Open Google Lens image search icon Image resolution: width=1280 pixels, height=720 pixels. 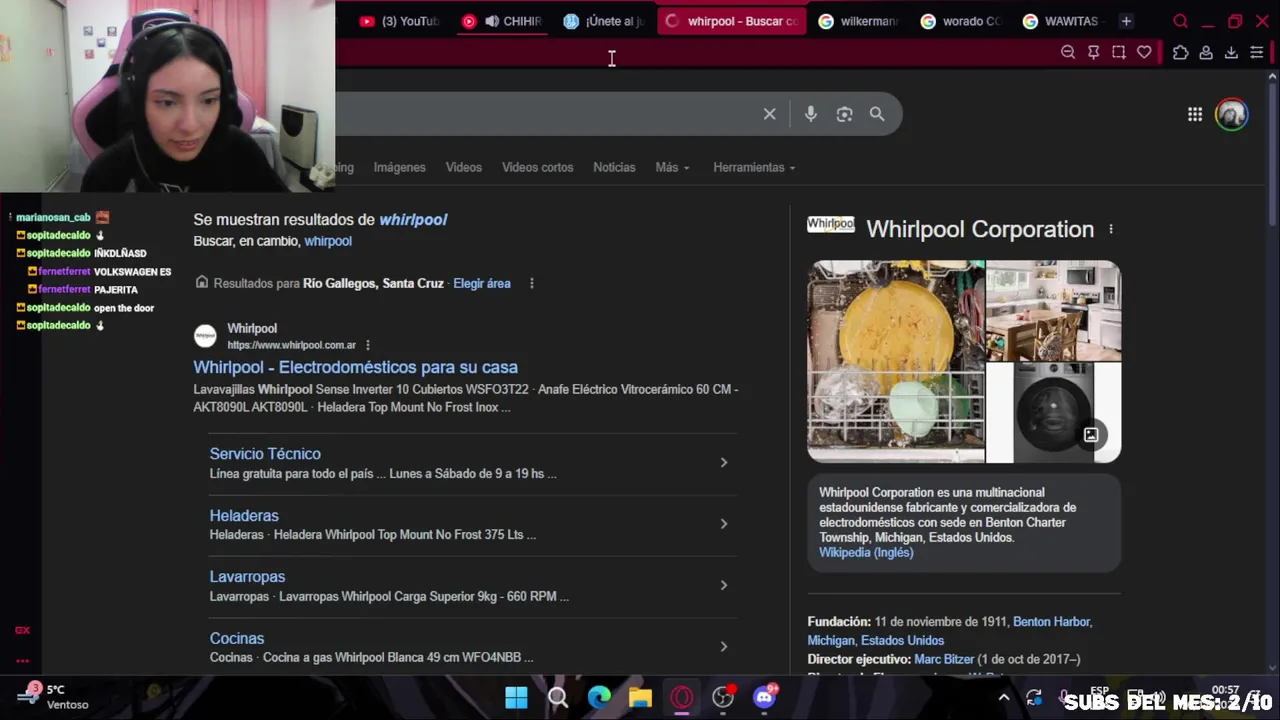844,114
